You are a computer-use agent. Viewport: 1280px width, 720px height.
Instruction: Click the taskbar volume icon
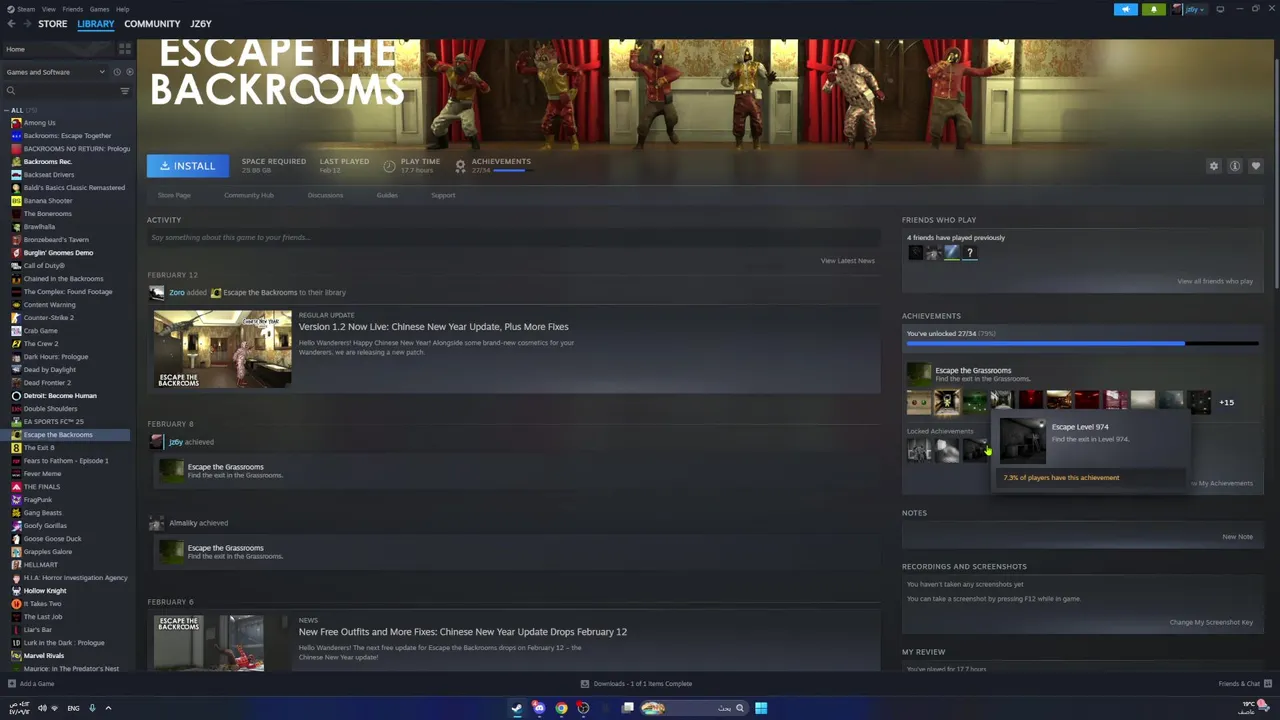(42, 708)
